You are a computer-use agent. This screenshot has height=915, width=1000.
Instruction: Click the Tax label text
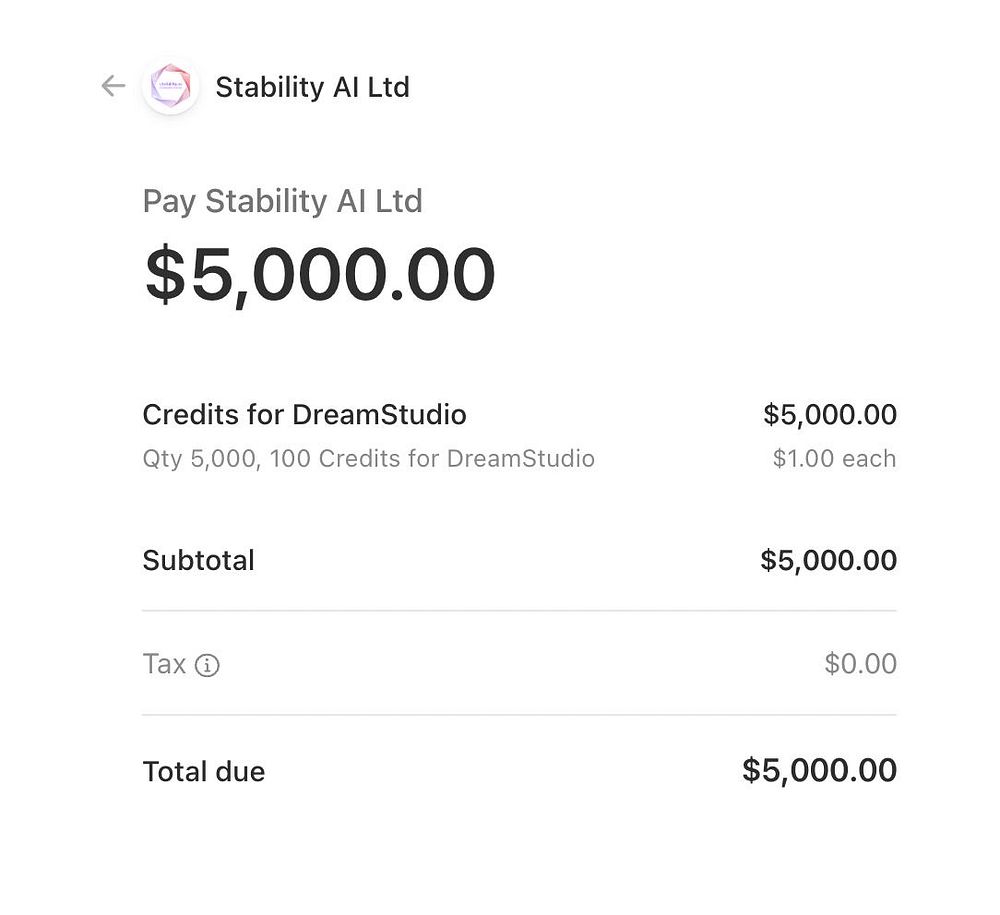[x=164, y=664]
